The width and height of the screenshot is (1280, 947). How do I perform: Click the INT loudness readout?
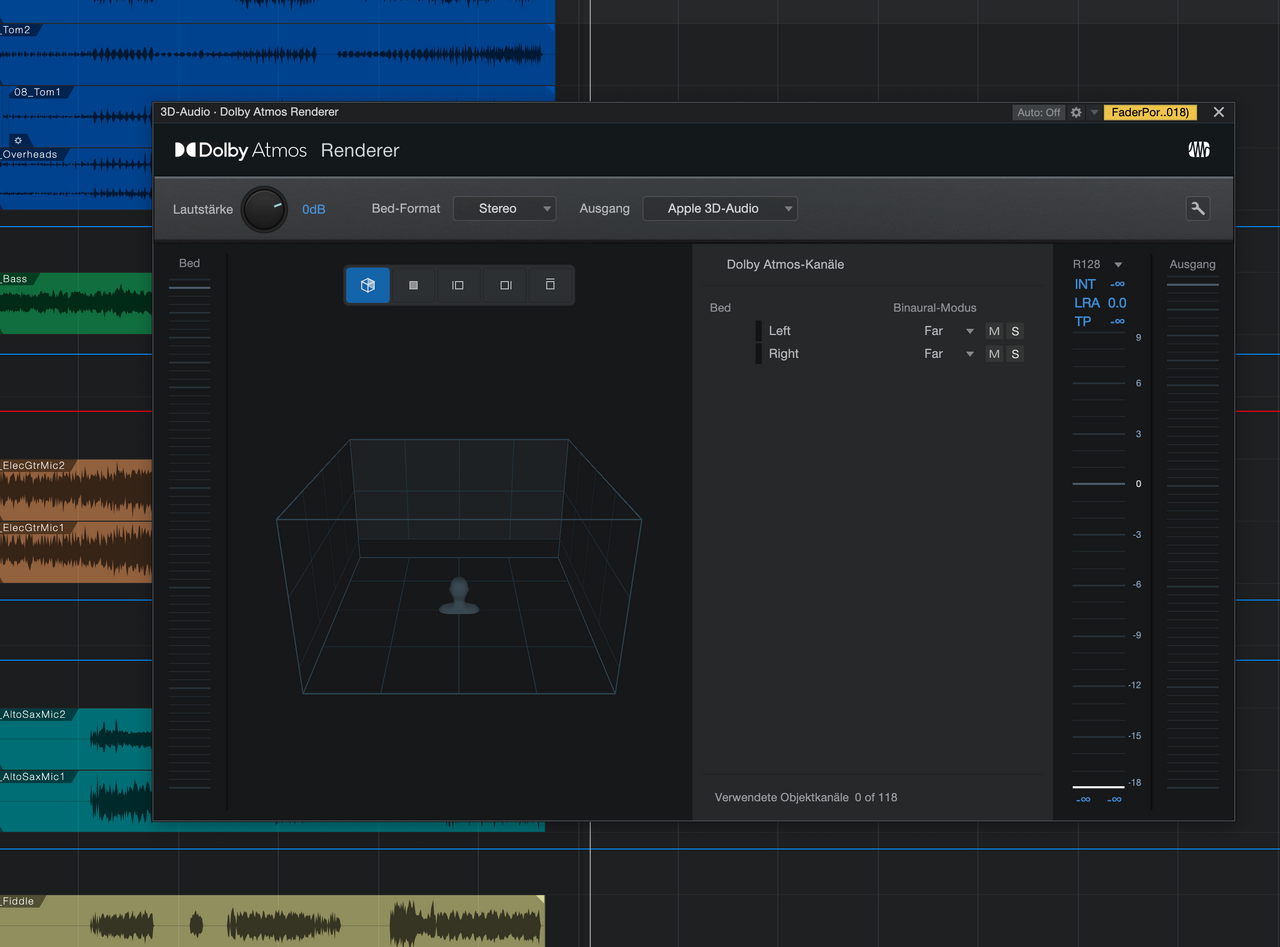[1100, 284]
